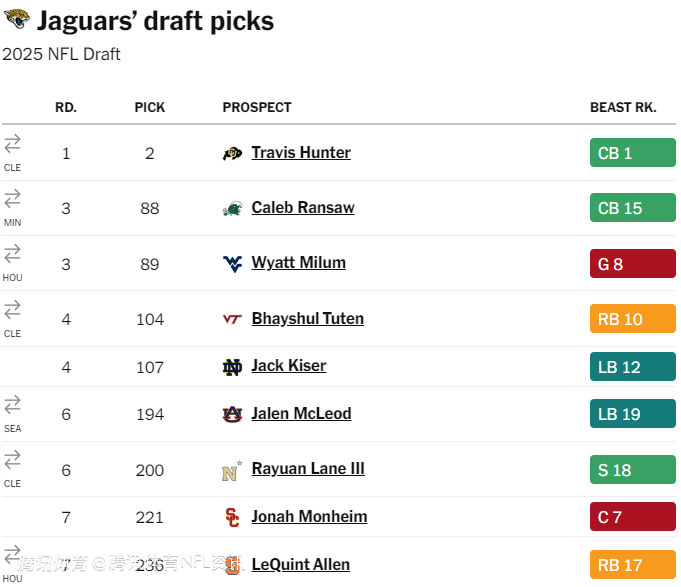
Task: Click the MIN trade arrows for pick 88
Action: (12, 199)
